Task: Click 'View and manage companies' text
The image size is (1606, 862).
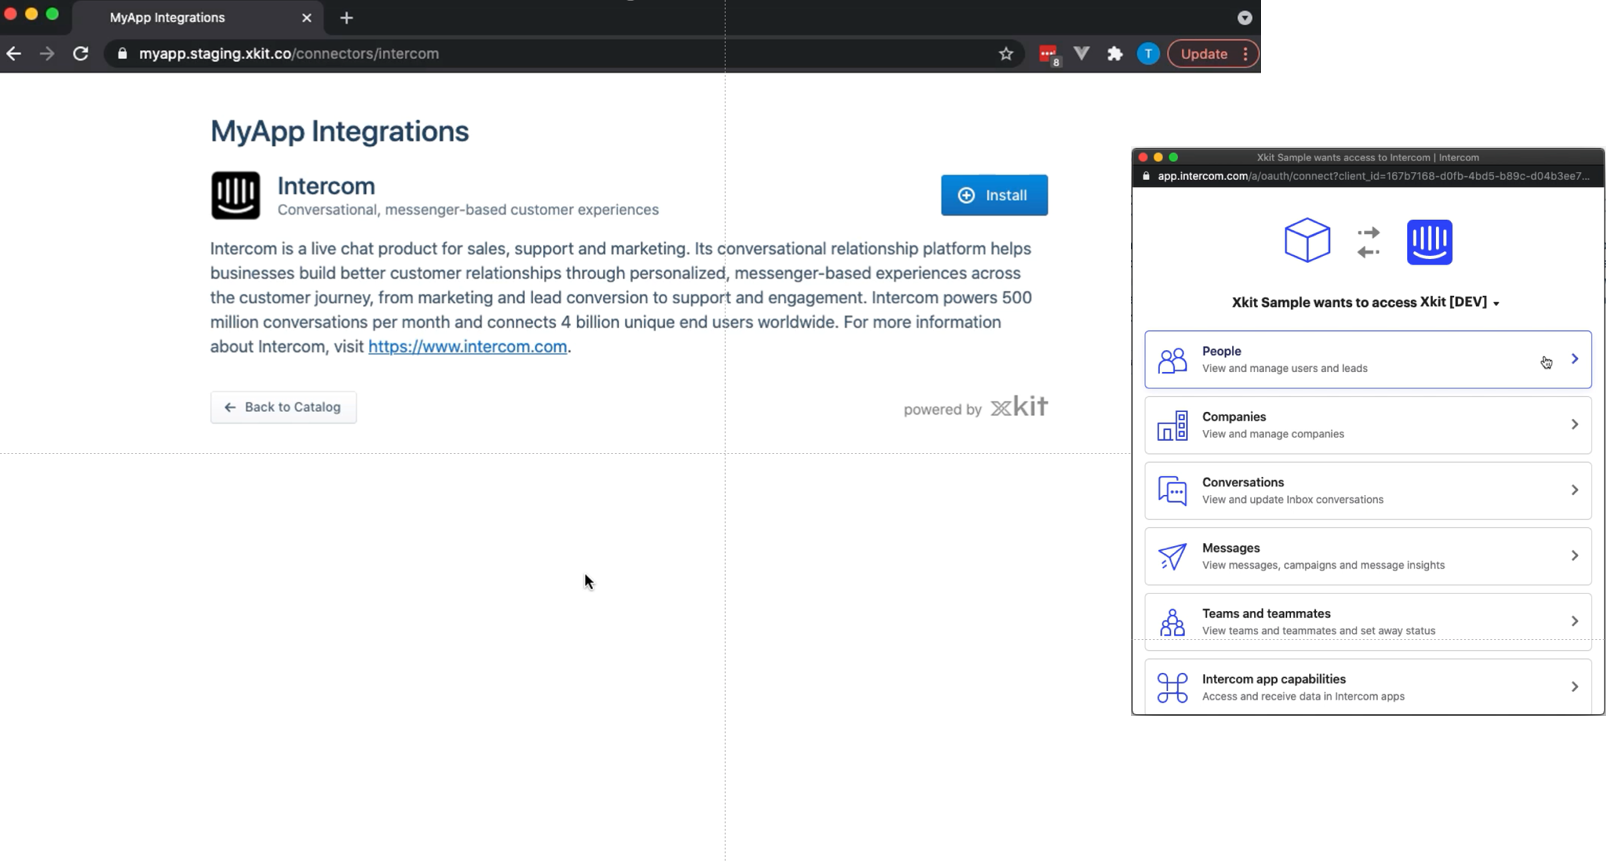Action: click(x=1273, y=434)
